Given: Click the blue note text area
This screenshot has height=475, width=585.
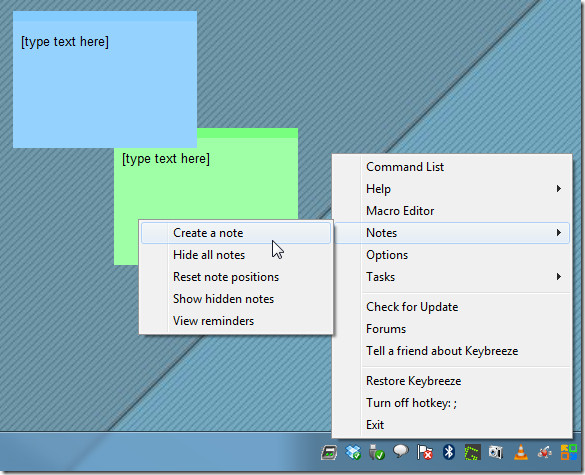Looking at the screenshot, I should coord(105,84).
